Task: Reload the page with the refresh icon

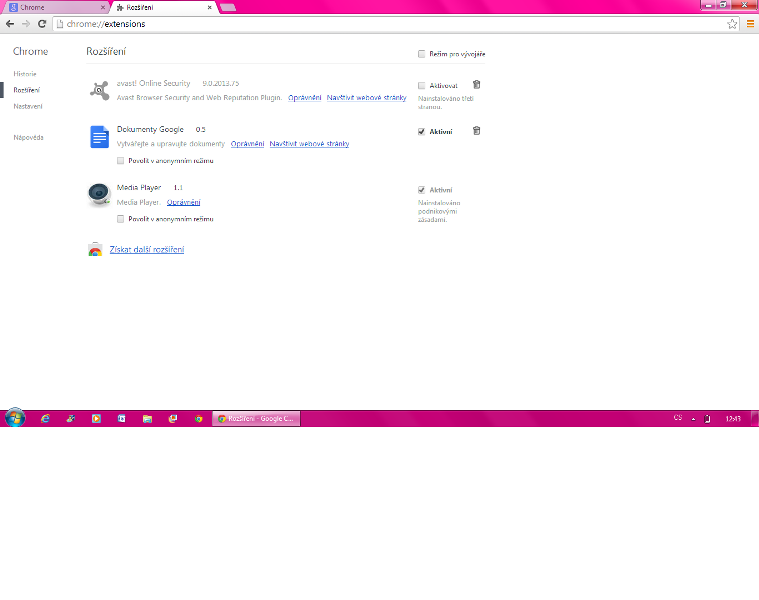Action: point(41,23)
